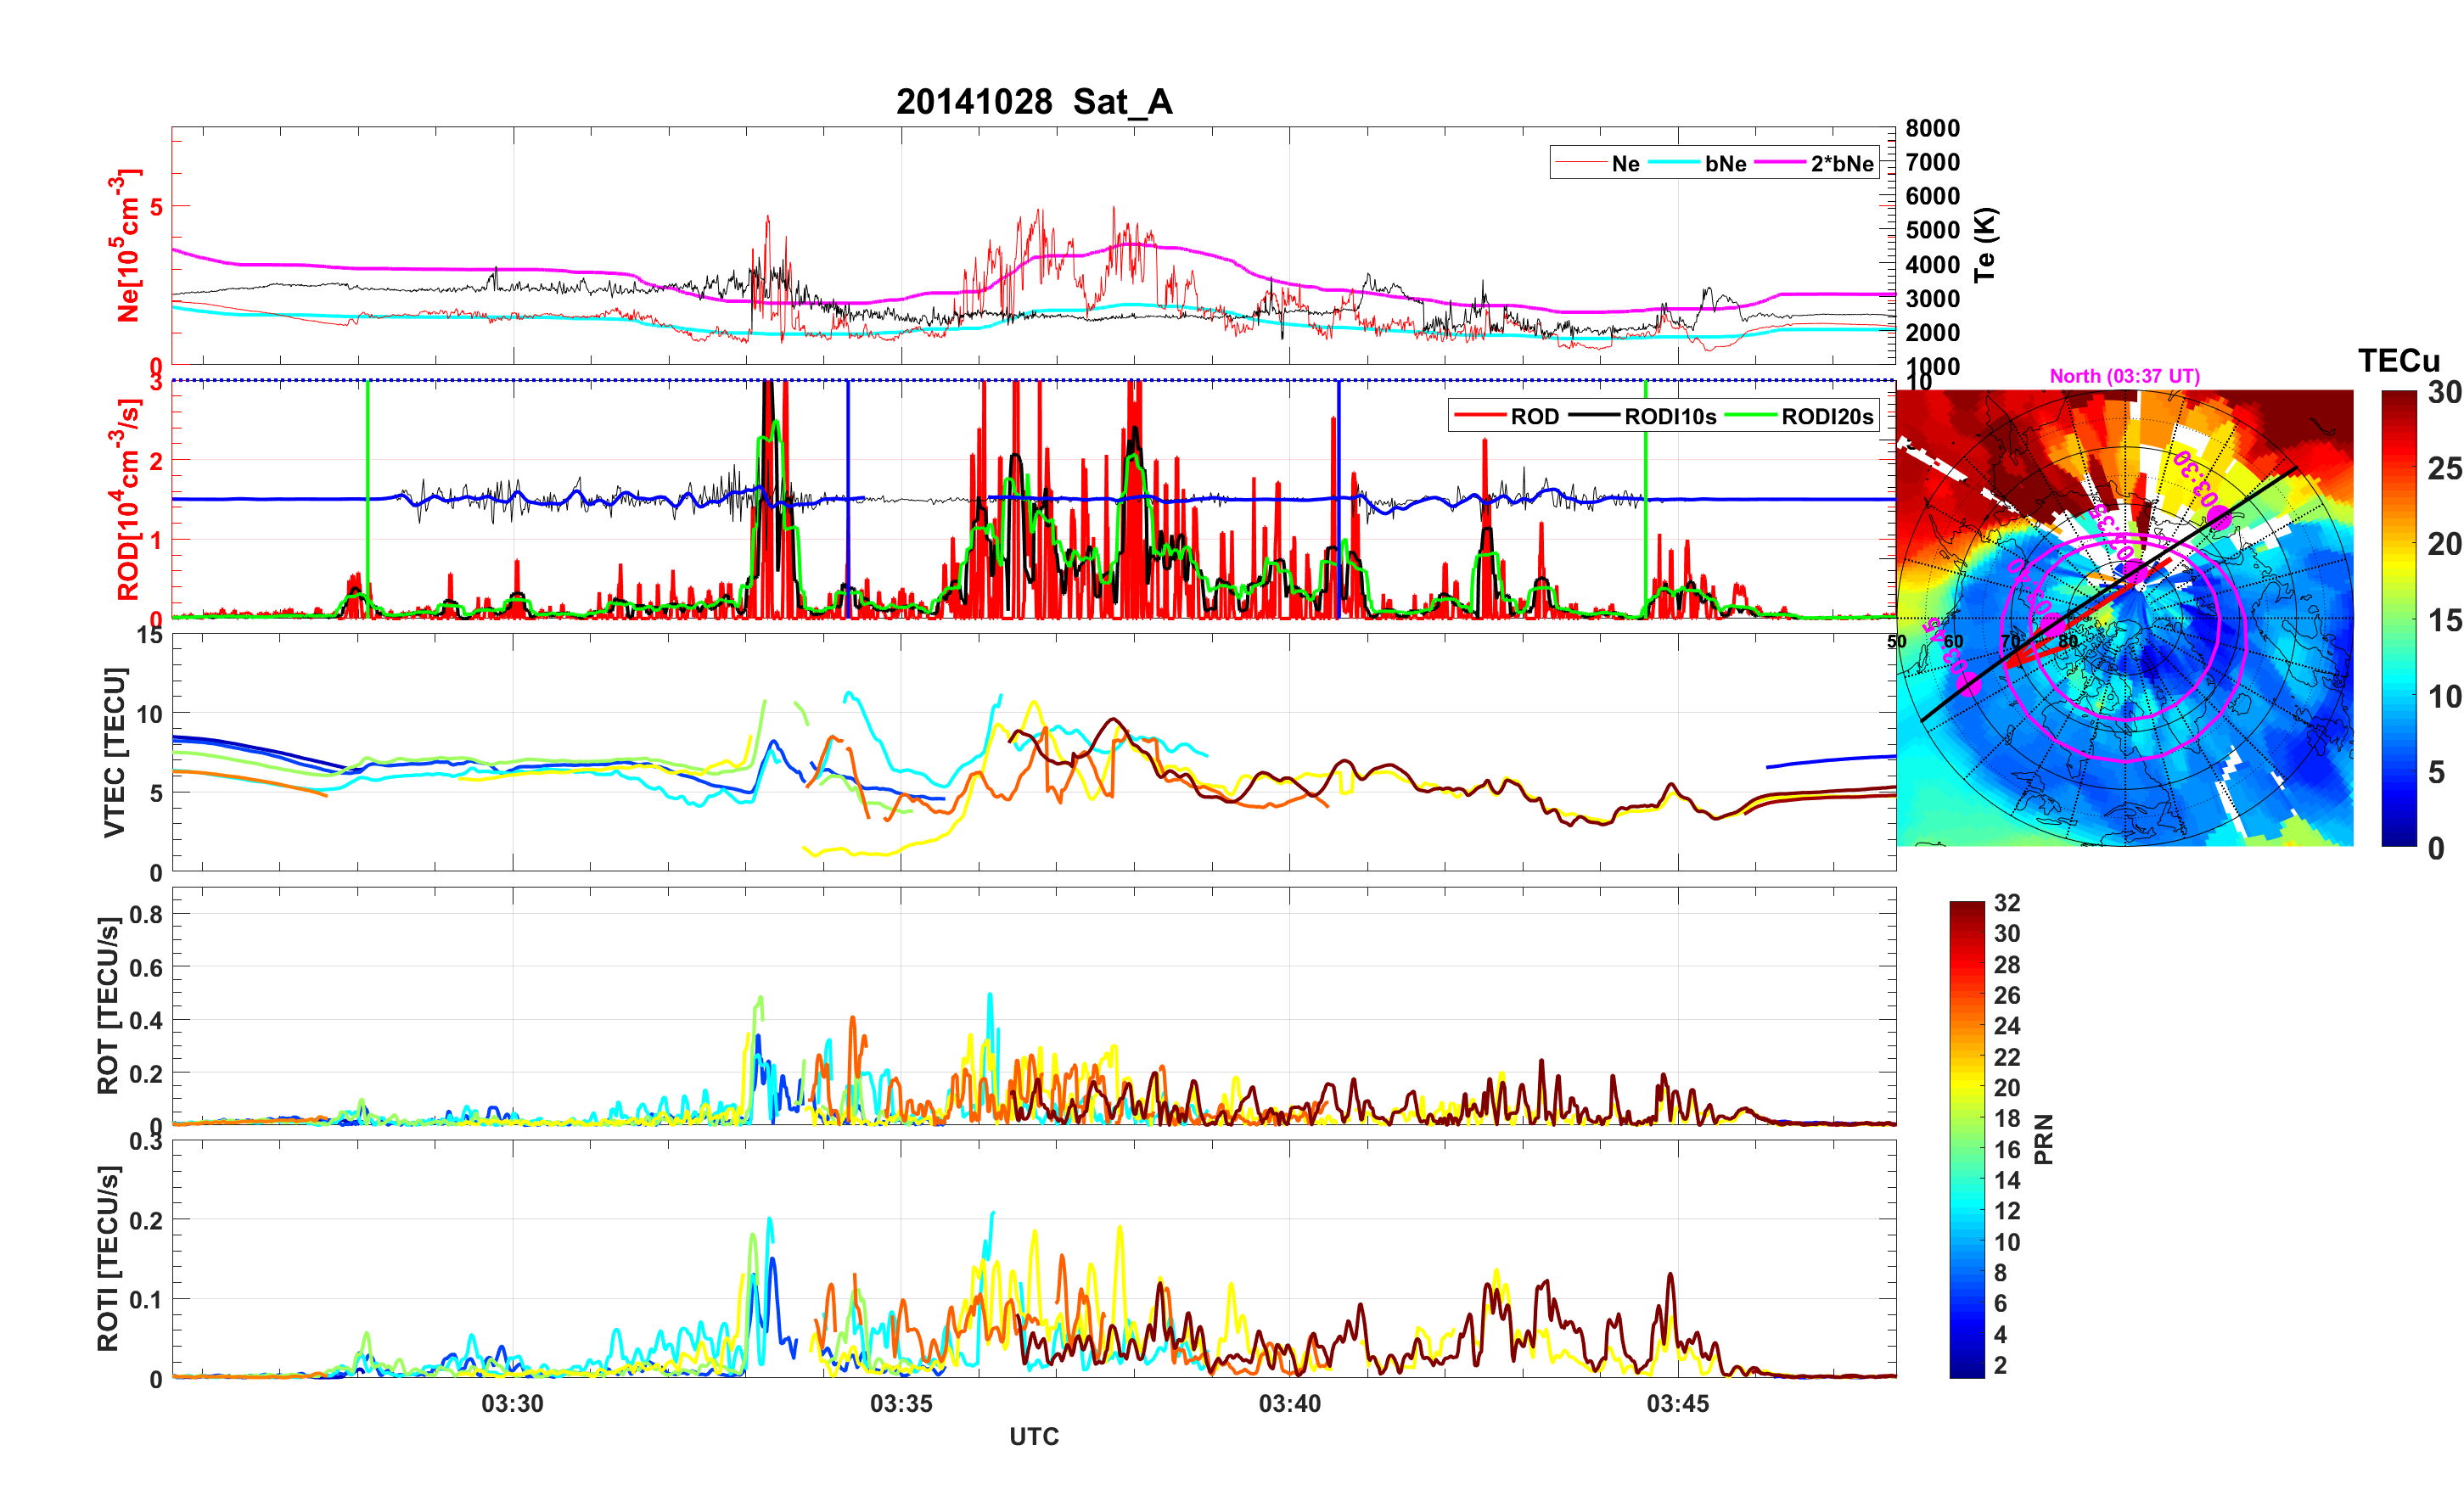Image resolution: width=2464 pixels, height=1490 pixels.
Task: Click the 'UTC' x-axis label
Action: (1034, 1436)
